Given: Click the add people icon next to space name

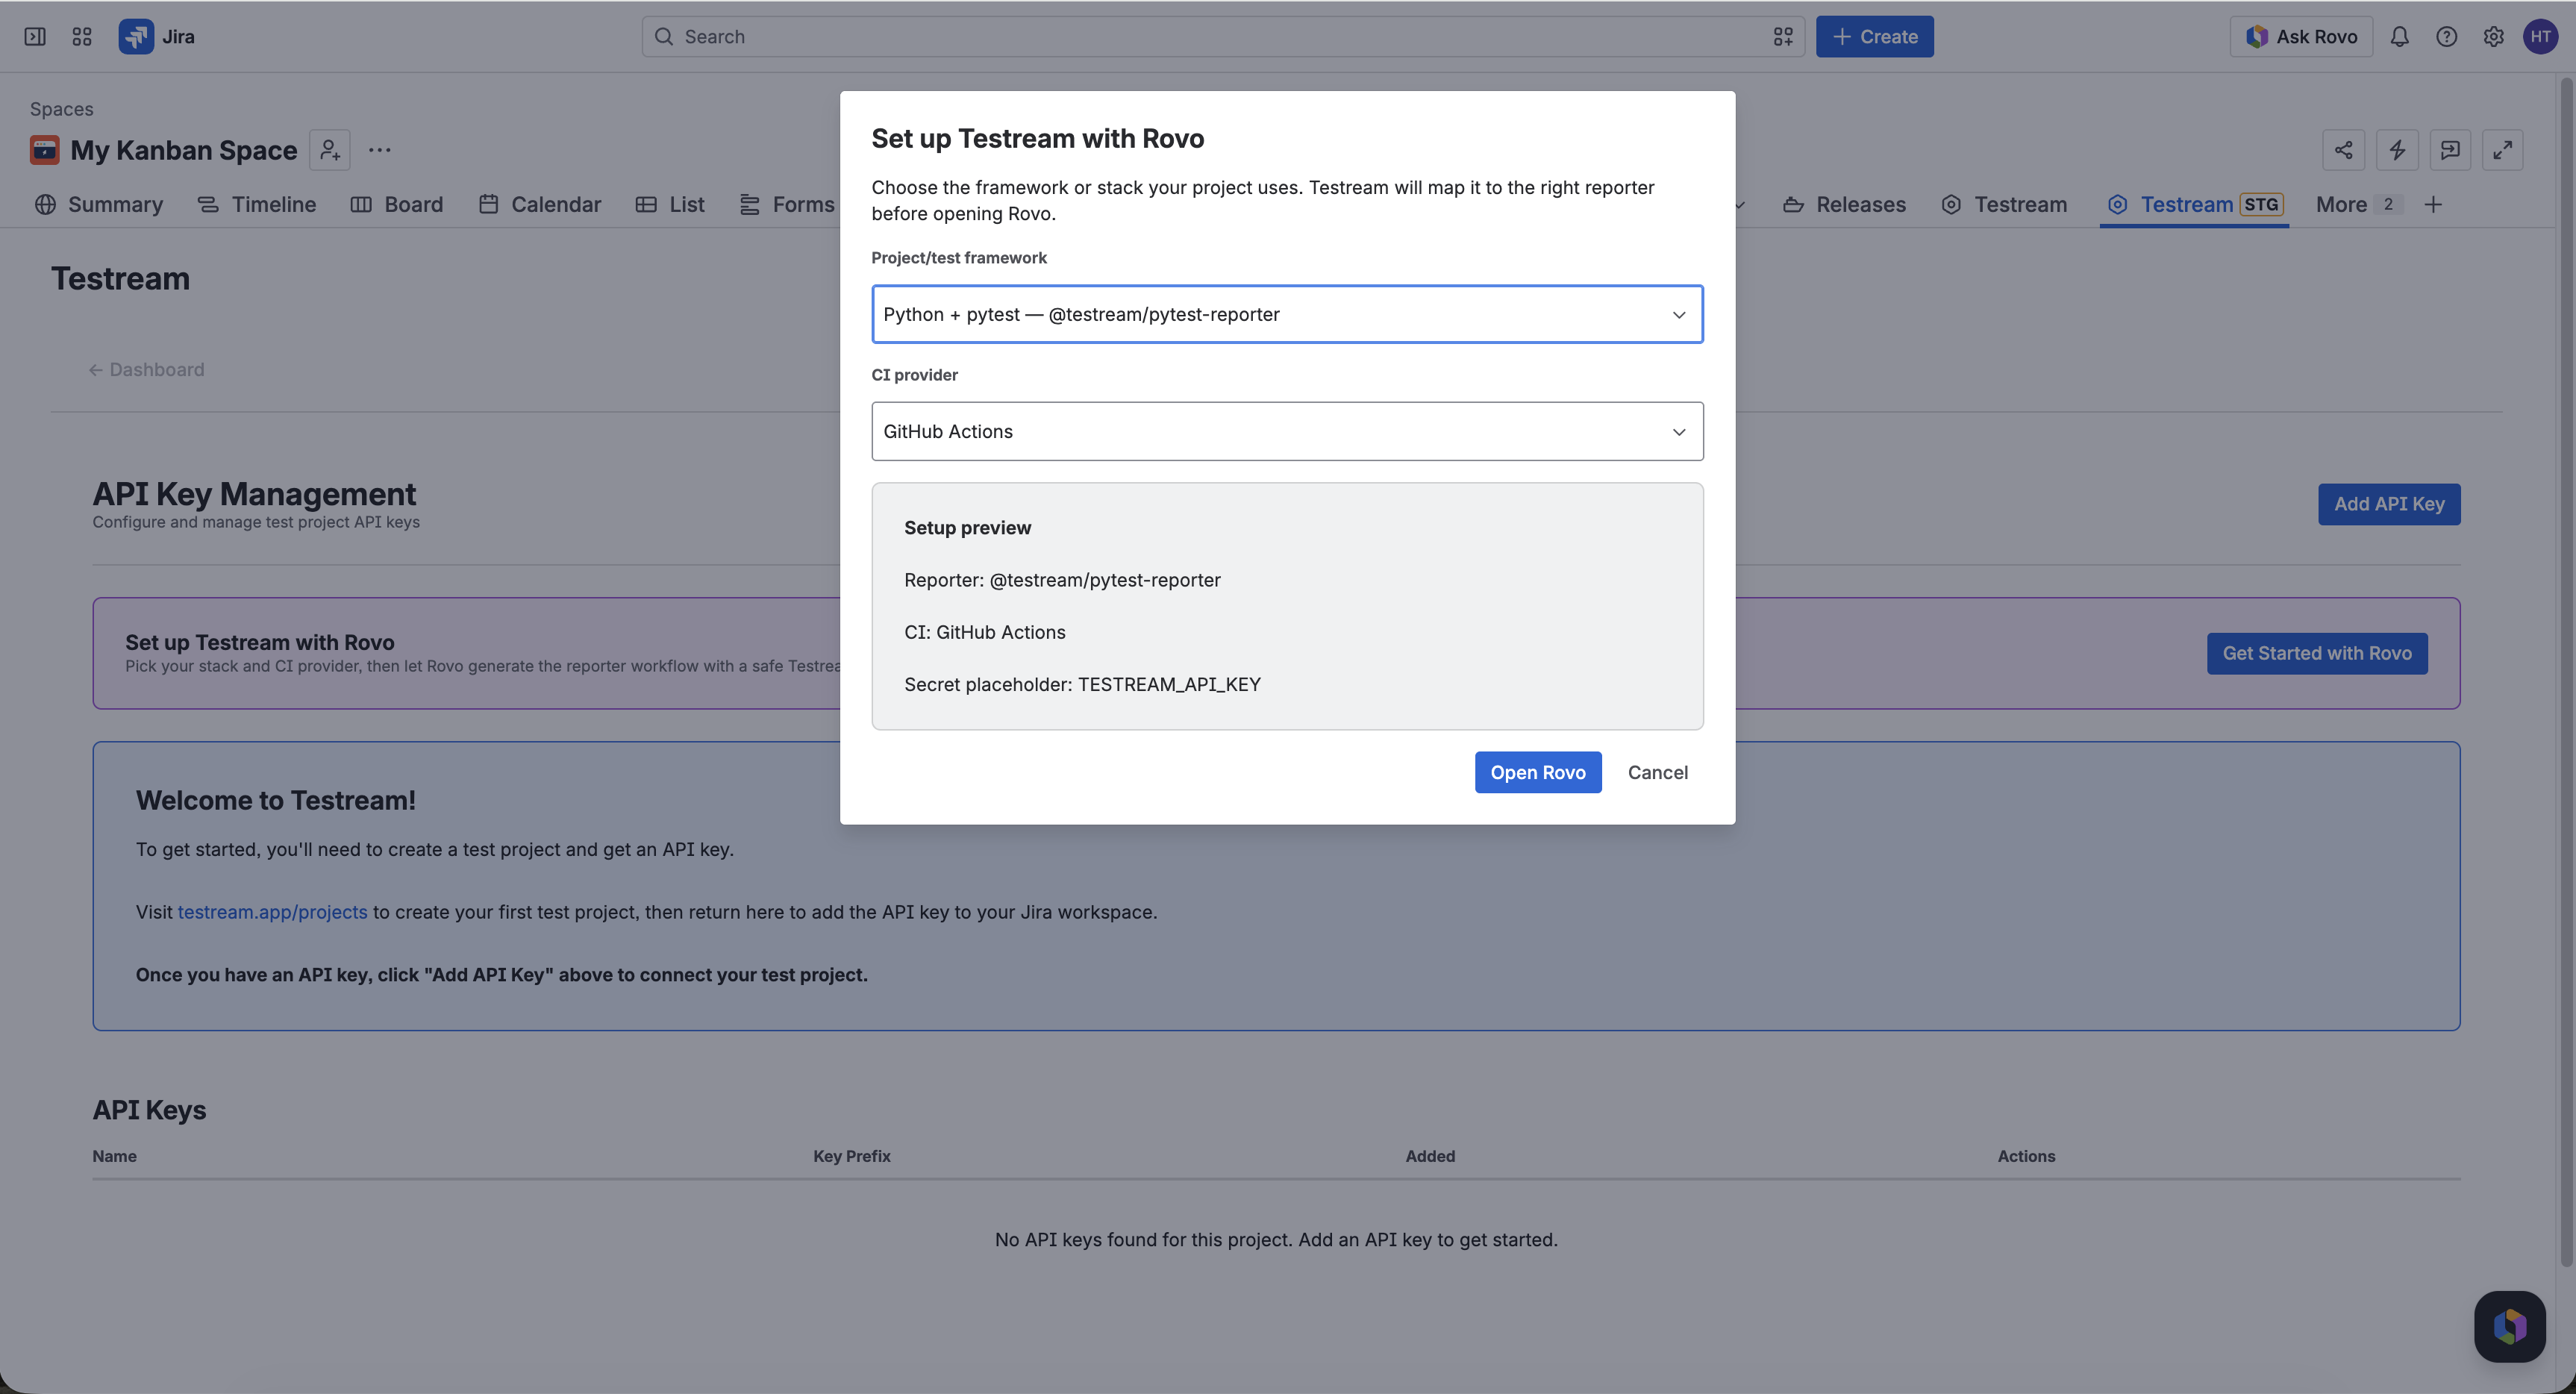Looking at the screenshot, I should coord(330,150).
